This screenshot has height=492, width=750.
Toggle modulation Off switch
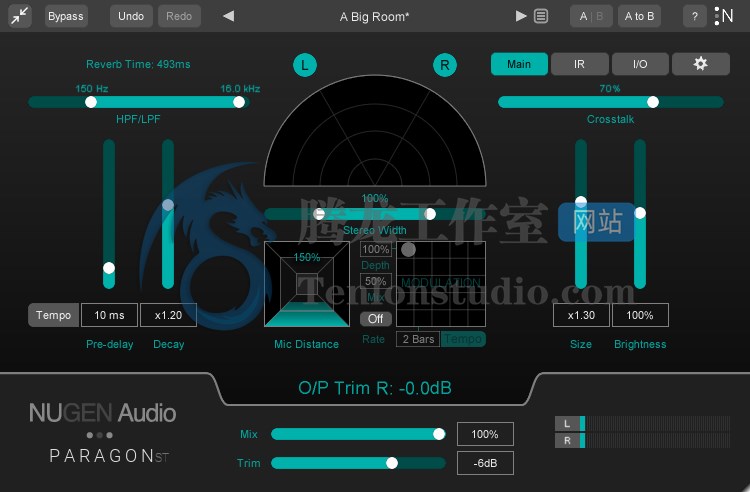(x=375, y=318)
